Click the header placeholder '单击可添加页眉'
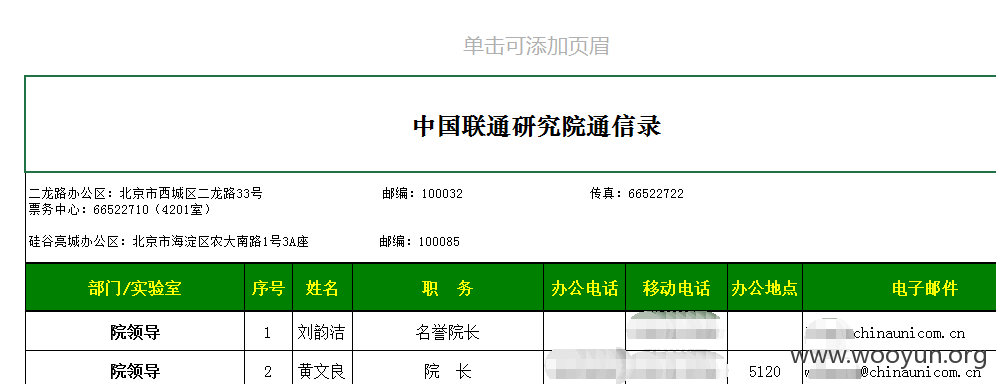 coord(536,46)
